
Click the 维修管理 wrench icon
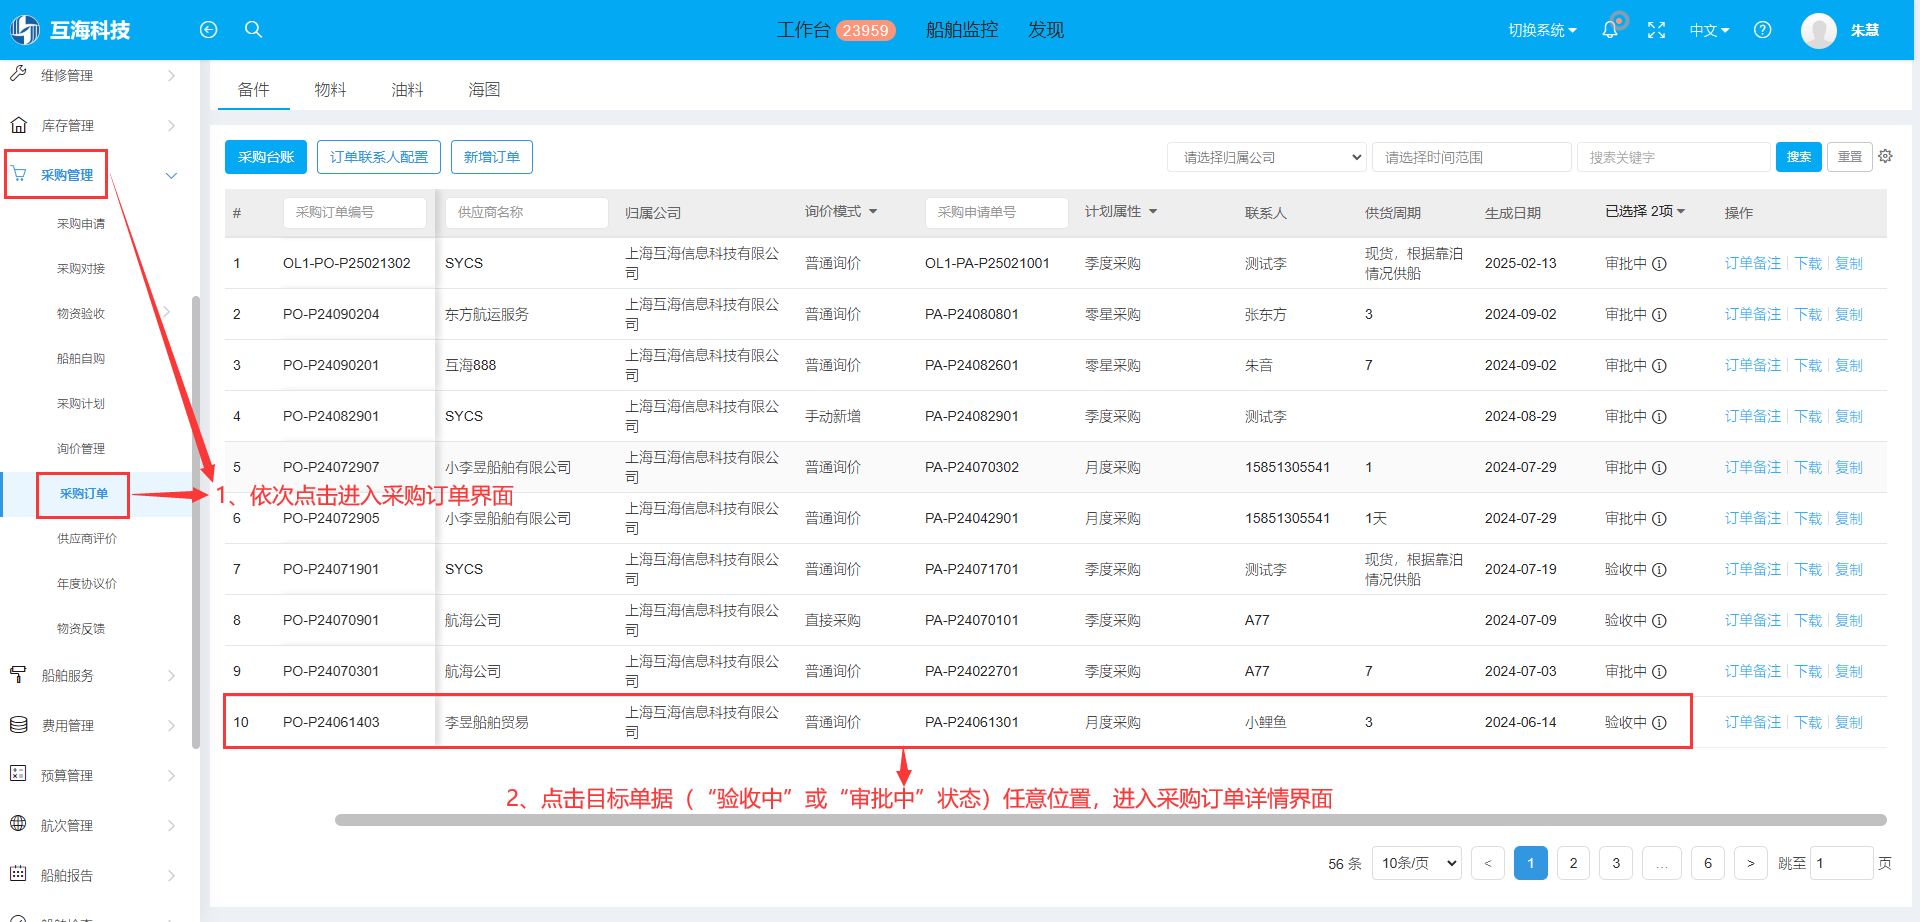(x=18, y=74)
